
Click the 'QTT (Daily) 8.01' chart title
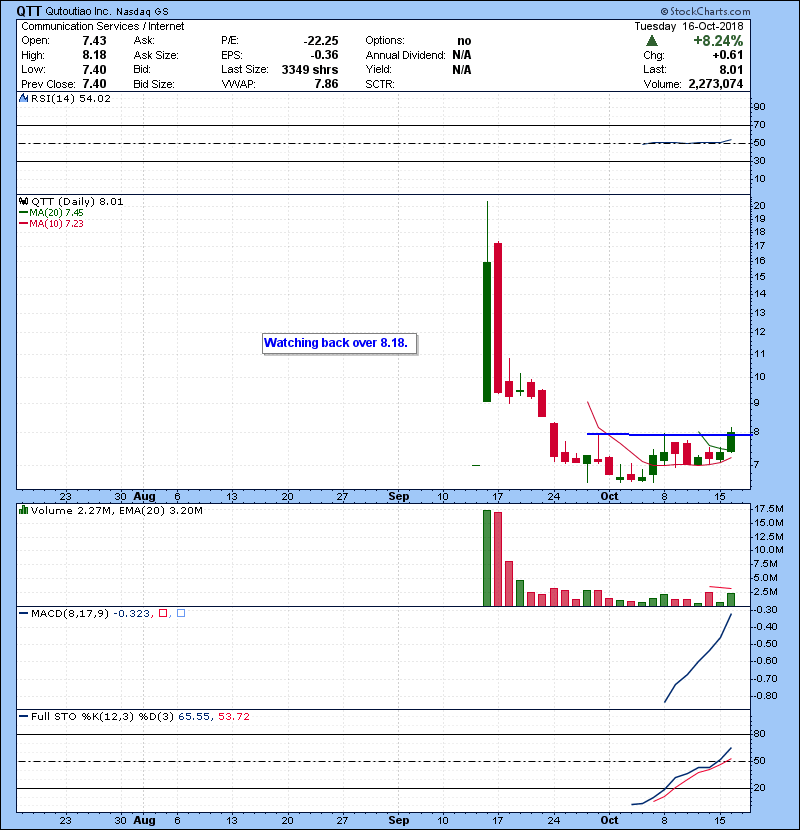point(77,202)
